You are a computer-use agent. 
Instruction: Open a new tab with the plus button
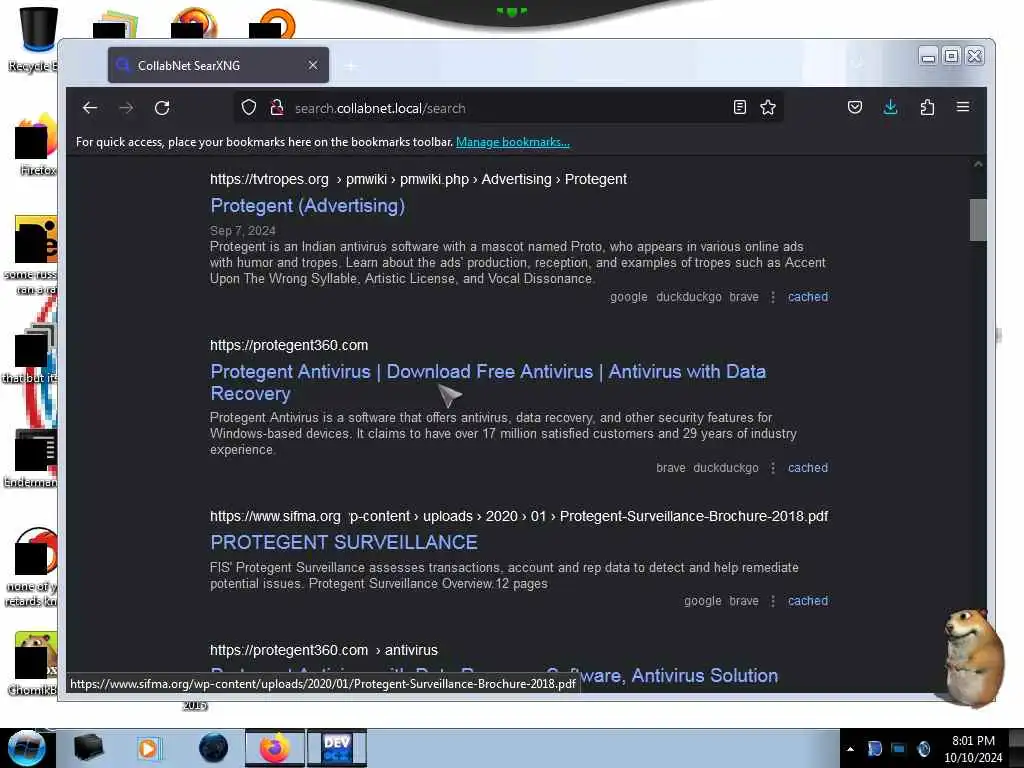pos(351,66)
